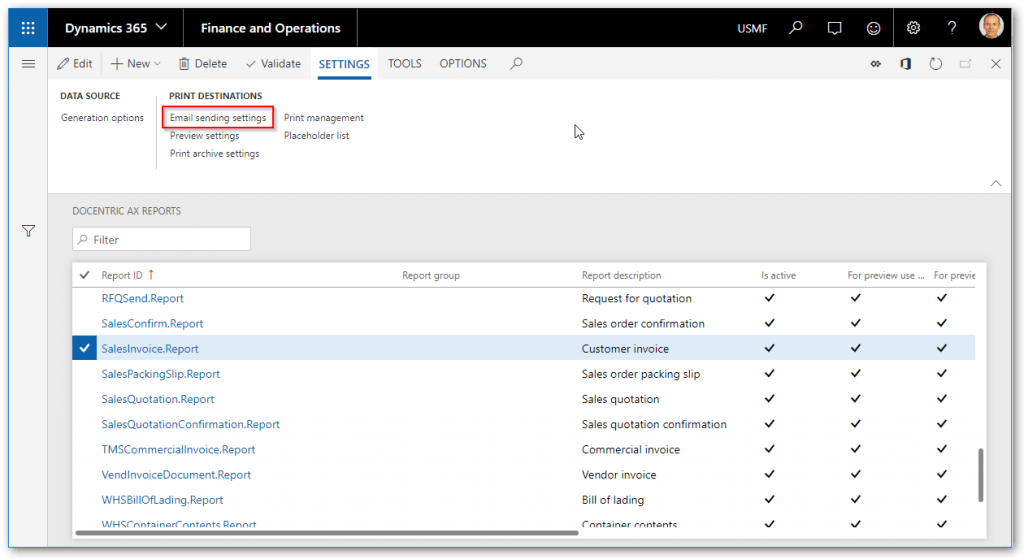The width and height of the screenshot is (1024, 559).
Task: Open the app launcher waffle icon
Action: click(x=28, y=28)
